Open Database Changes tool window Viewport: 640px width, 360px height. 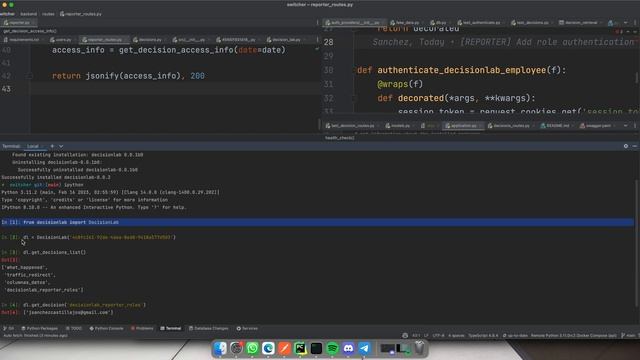pos(209,328)
